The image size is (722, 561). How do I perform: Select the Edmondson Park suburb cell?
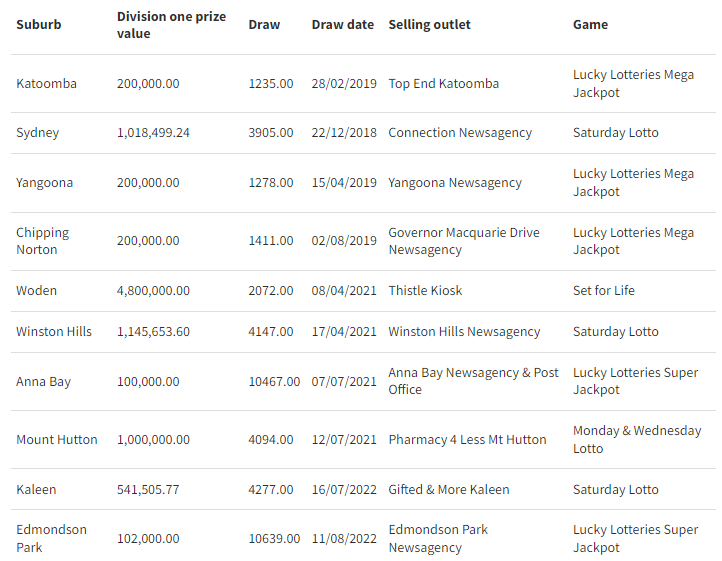(51, 538)
